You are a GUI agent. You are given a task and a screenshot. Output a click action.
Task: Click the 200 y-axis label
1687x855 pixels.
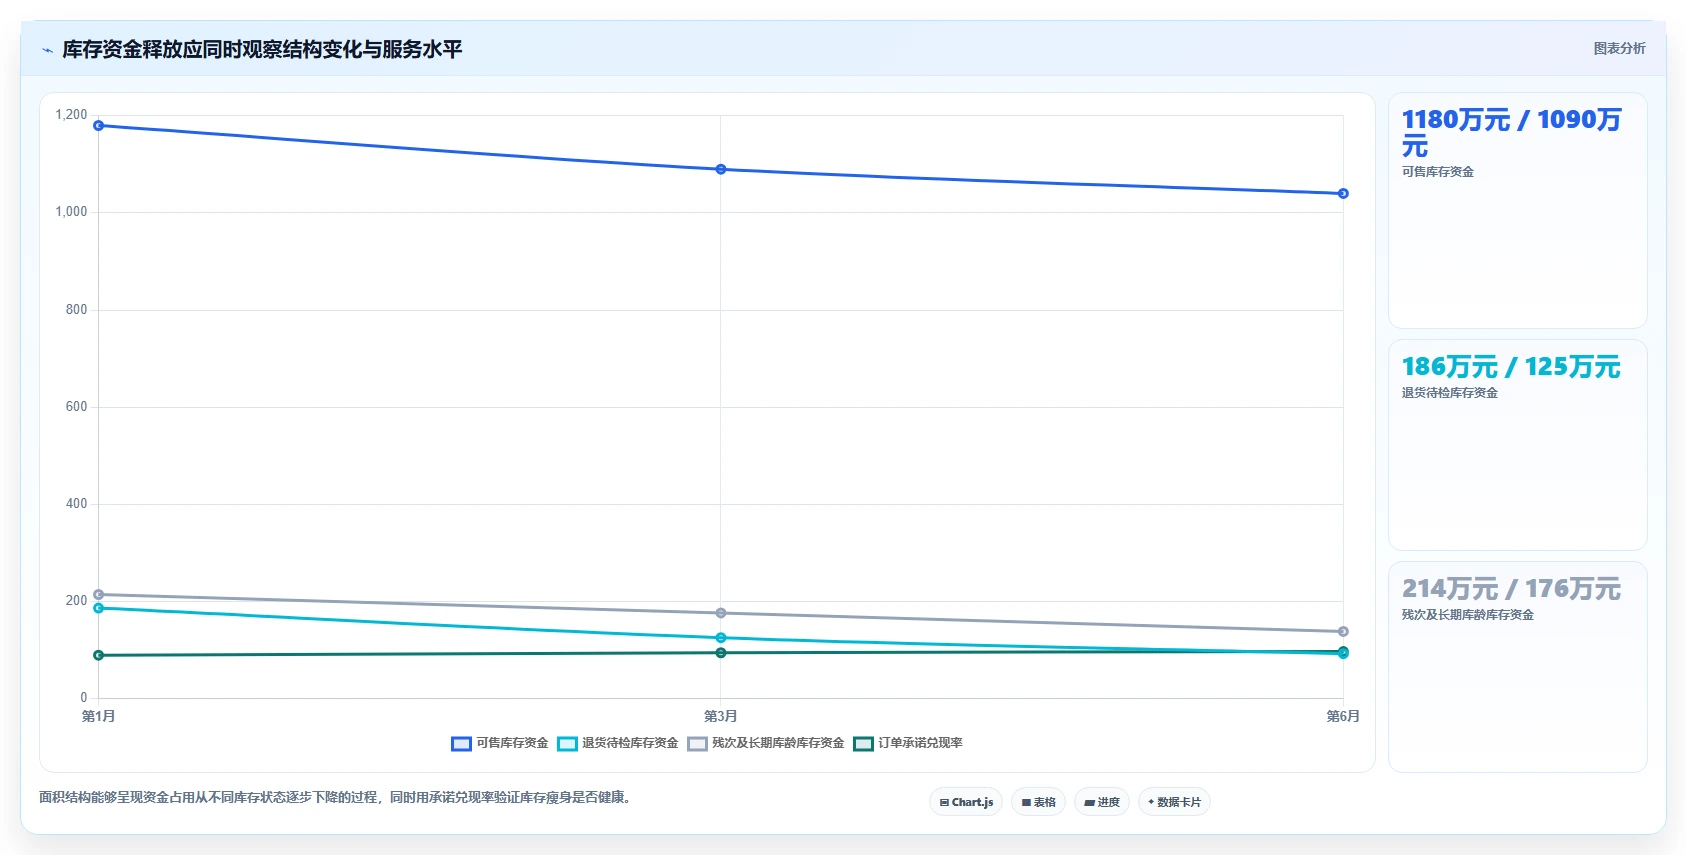pos(76,601)
